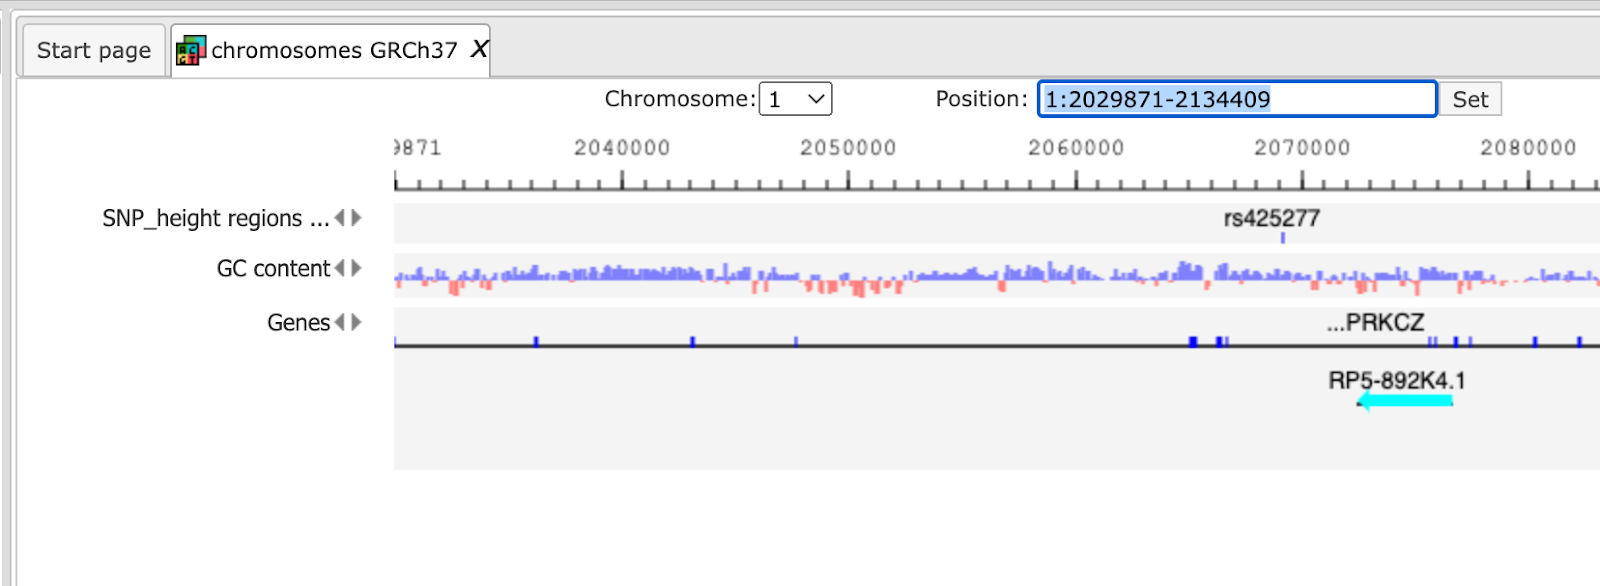Click right arrow of GC content track
Screen dimensions: 1600x586
tap(356, 268)
